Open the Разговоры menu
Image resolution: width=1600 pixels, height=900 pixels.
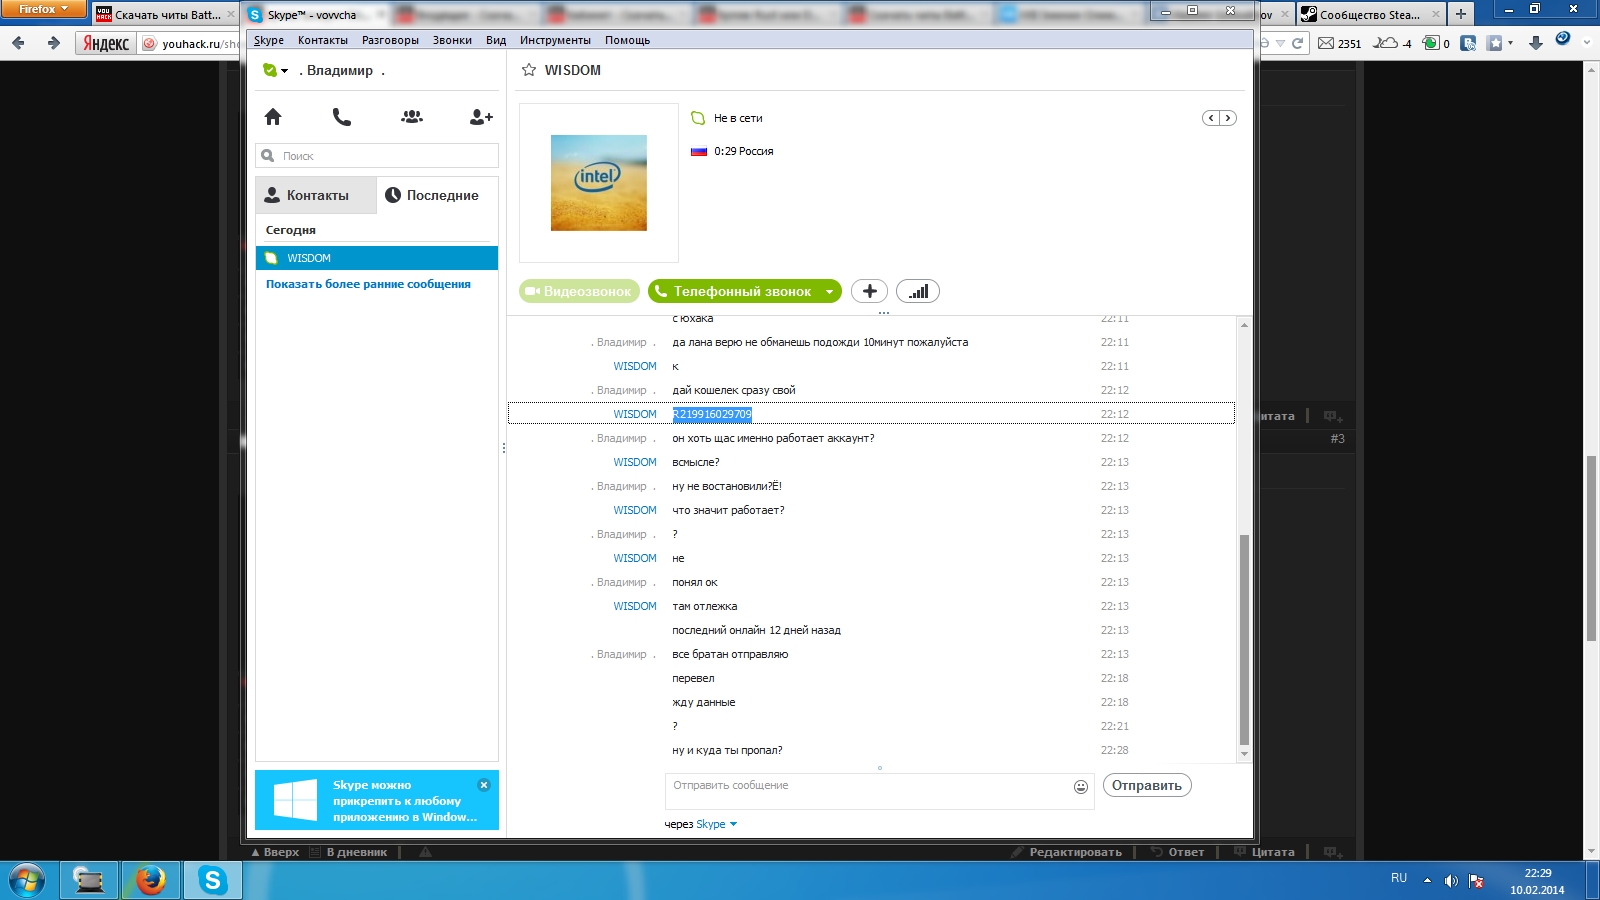pos(390,40)
